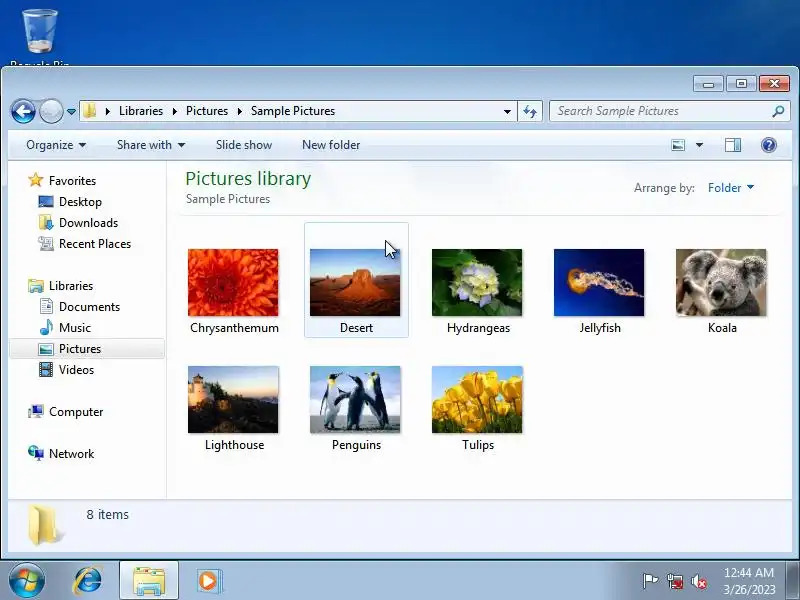Open the Arrange by Folder dropdown

coord(731,188)
